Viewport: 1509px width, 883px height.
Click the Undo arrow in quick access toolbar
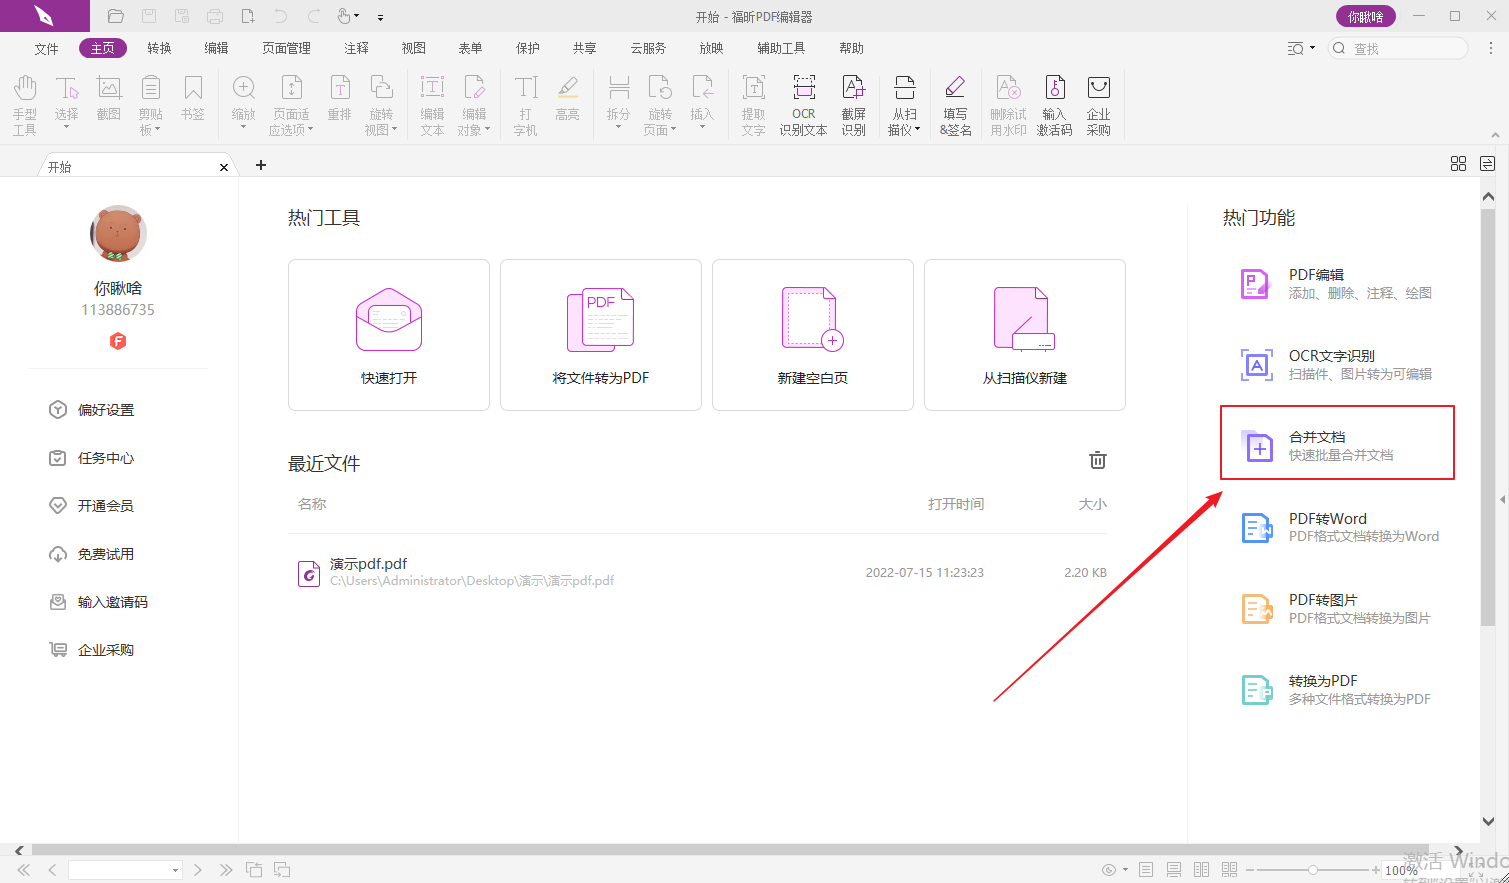coord(281,16)
